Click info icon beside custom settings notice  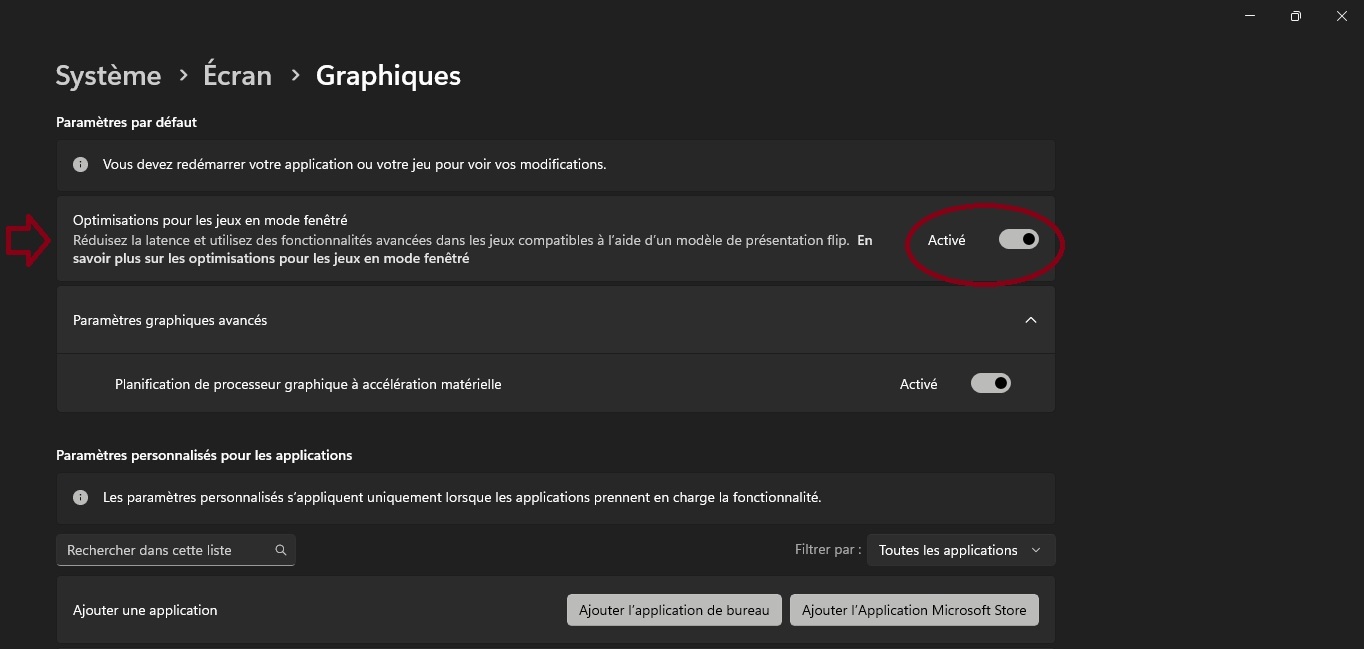(81, 497)
